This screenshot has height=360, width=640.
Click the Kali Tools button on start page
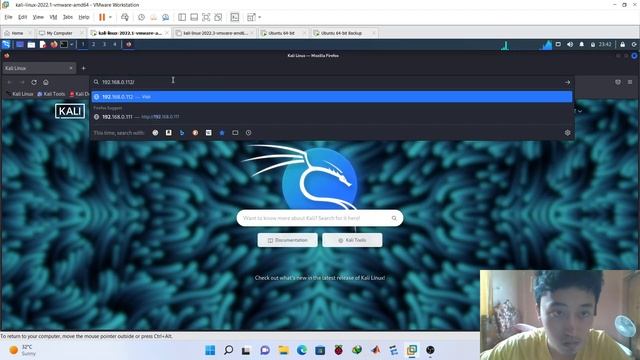352,240
